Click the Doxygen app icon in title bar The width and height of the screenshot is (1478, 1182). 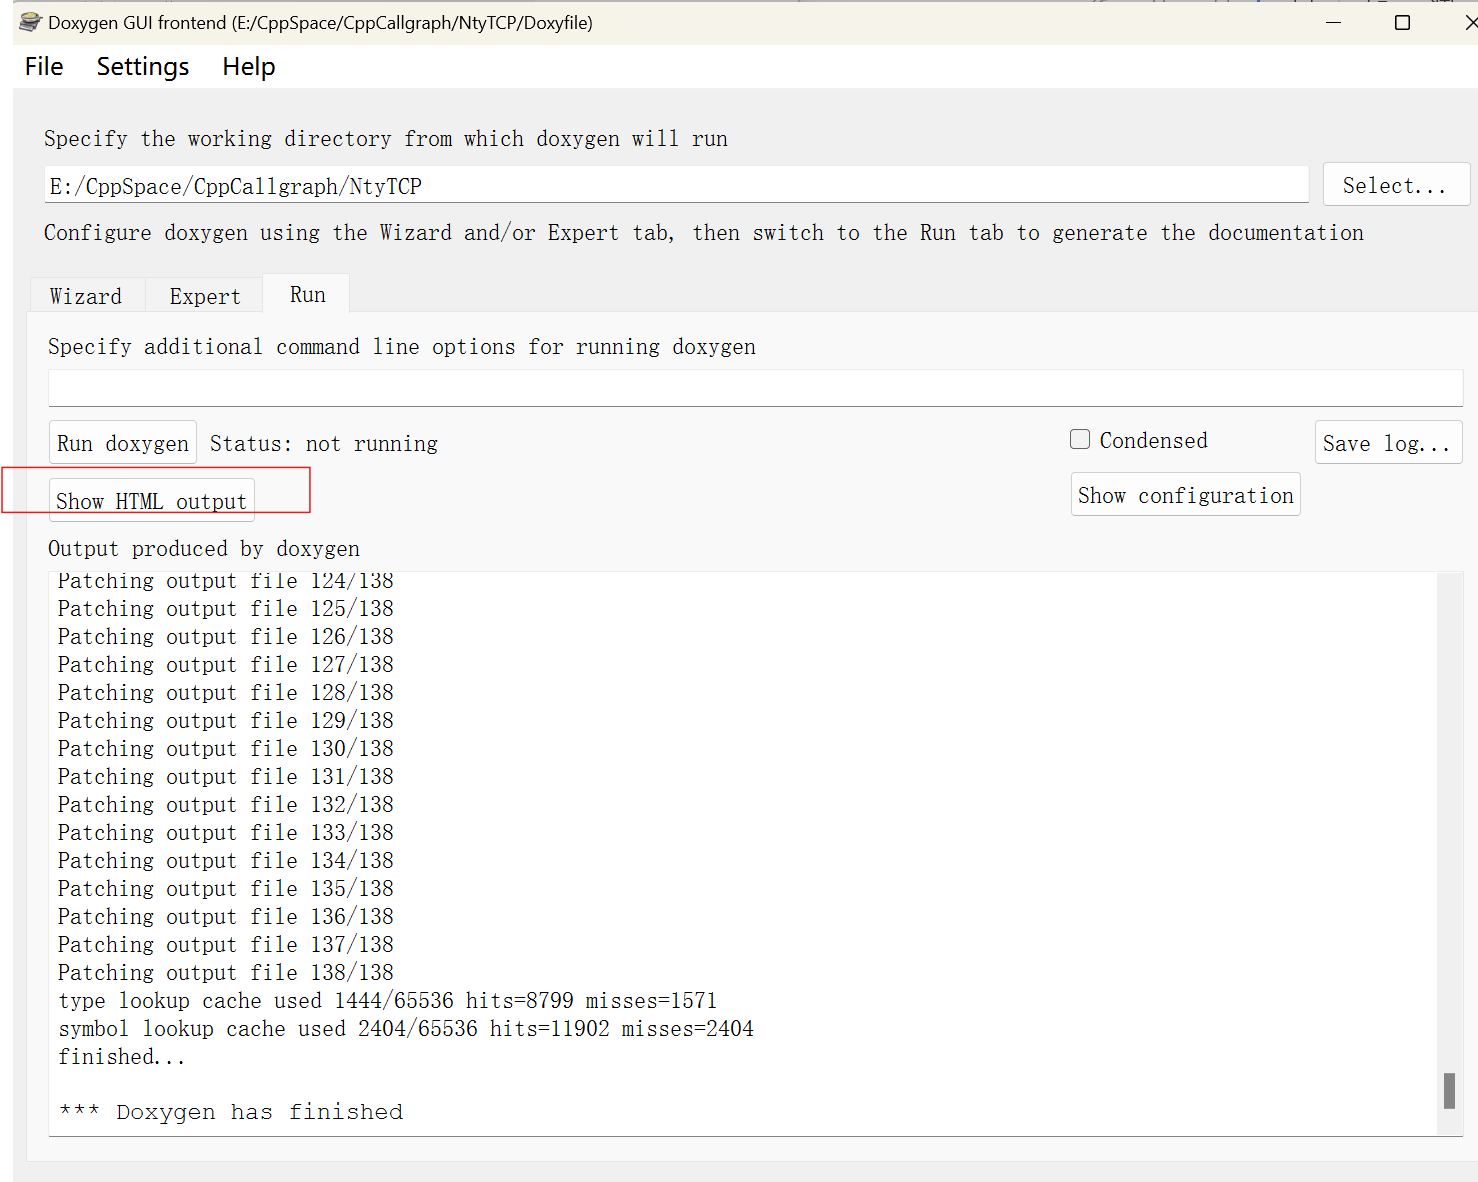pyautogui.click(x=30, y=22)
